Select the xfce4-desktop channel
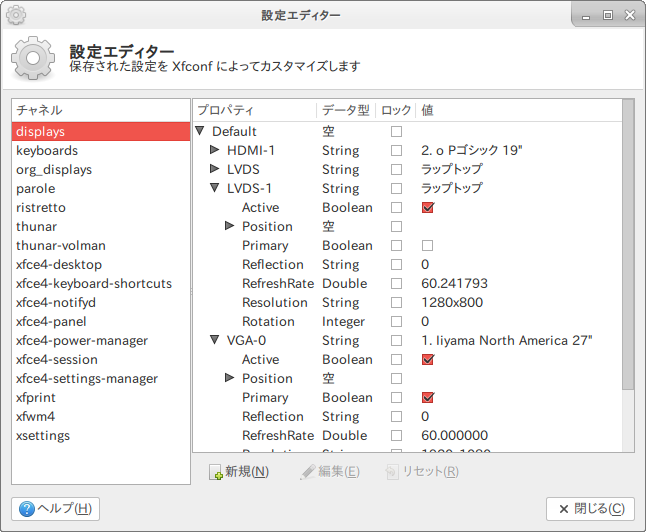Viewport: 646px width, 532px height. pyautogui.click(x=101, y=264)
